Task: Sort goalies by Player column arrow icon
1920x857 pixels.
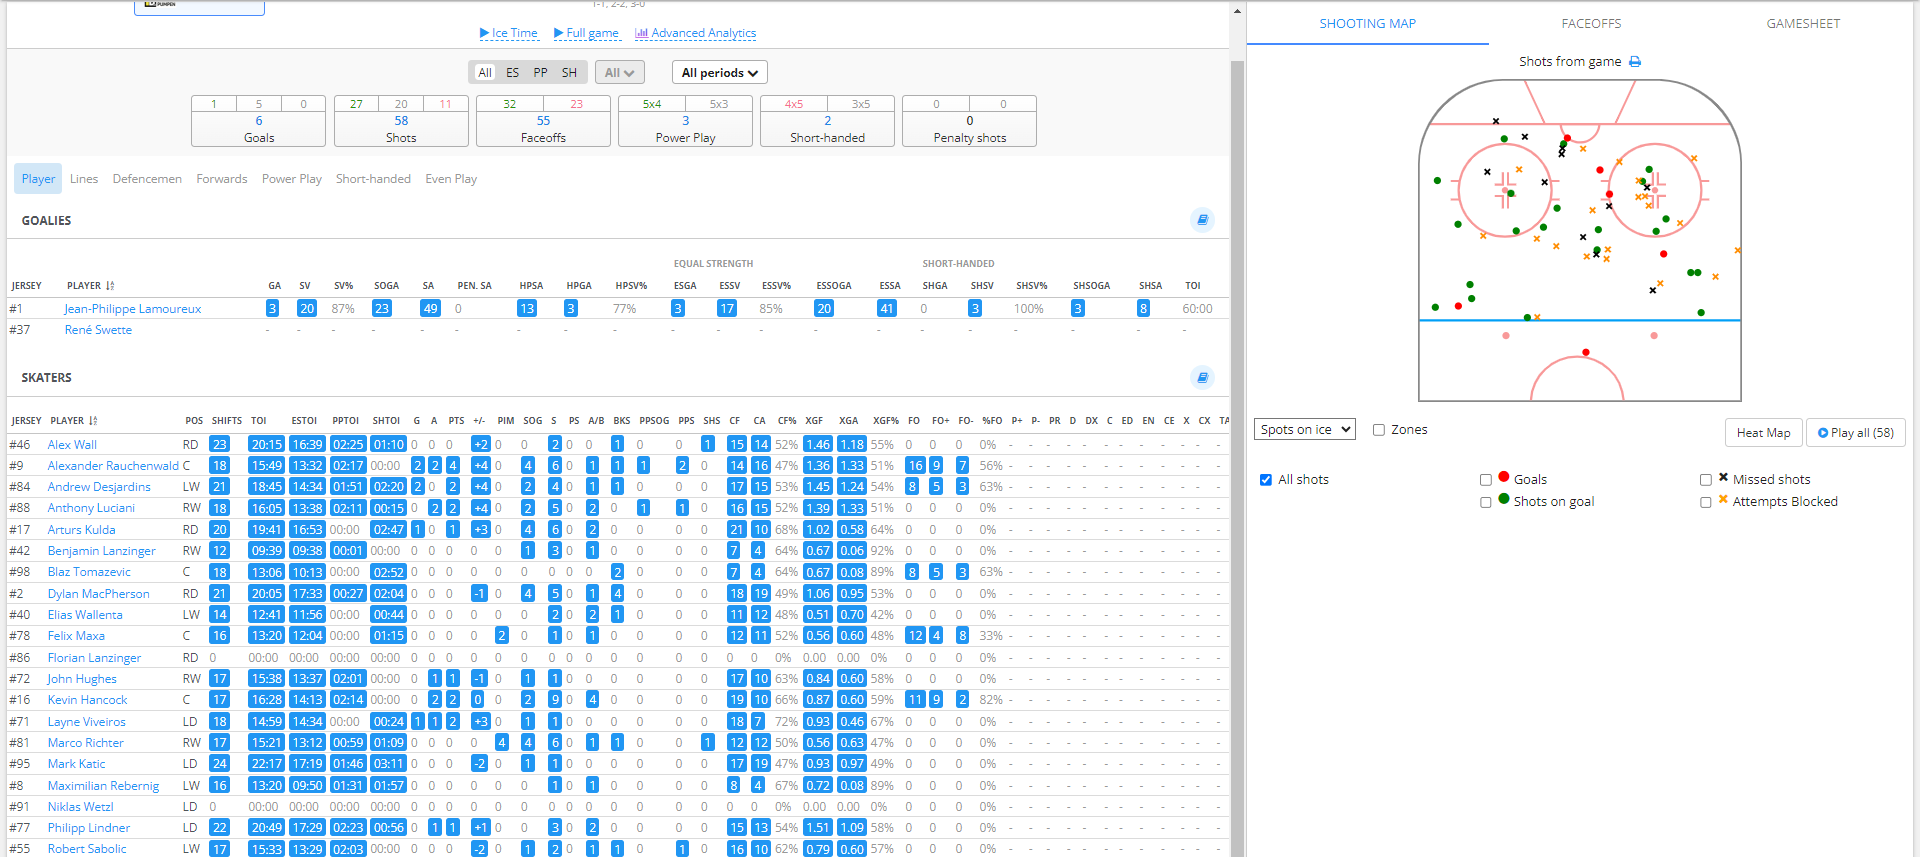Action: (x=110, y=286)
